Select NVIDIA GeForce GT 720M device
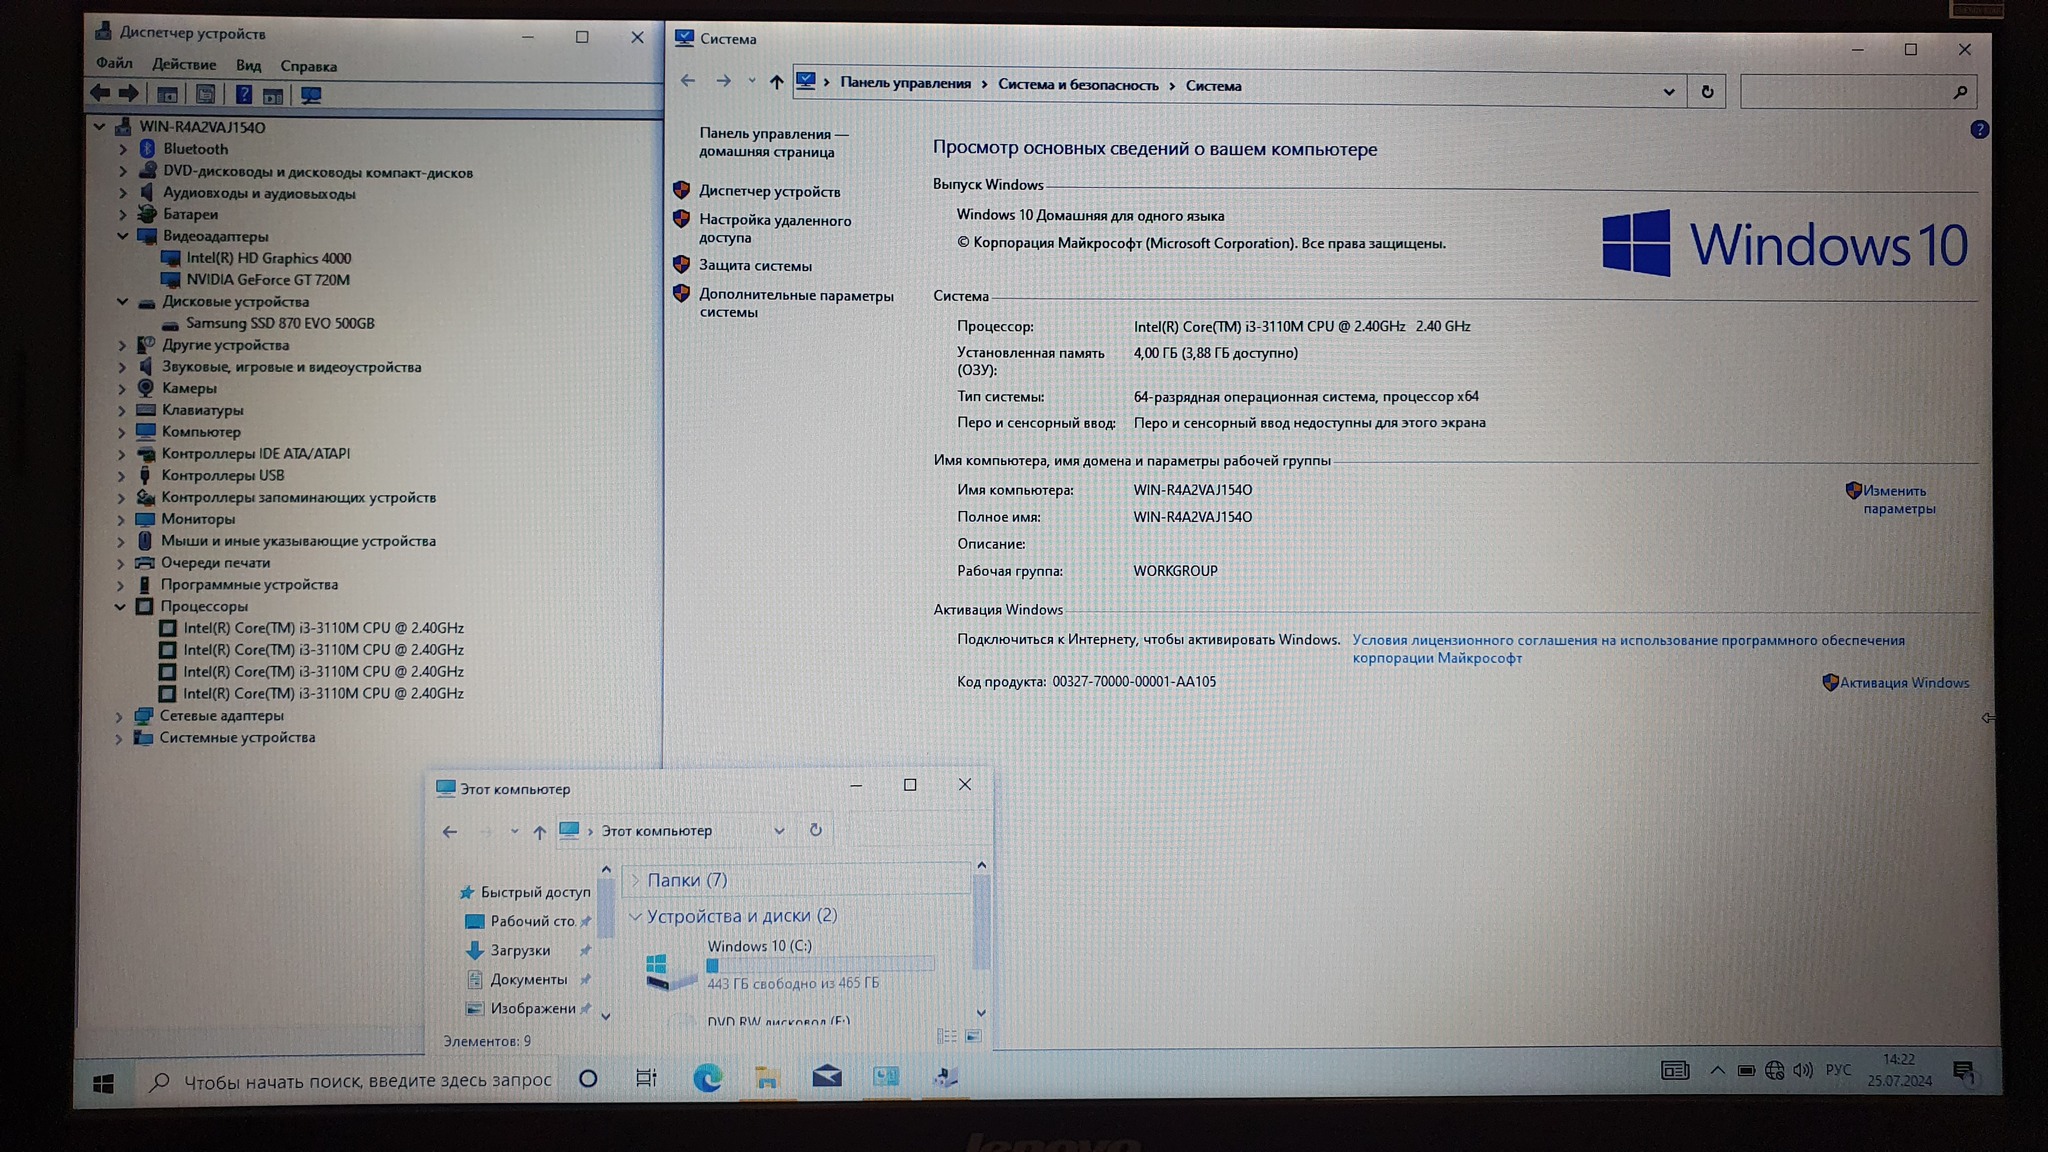2048x1152 pixels. pyautogui.click(x=267, y=280)
